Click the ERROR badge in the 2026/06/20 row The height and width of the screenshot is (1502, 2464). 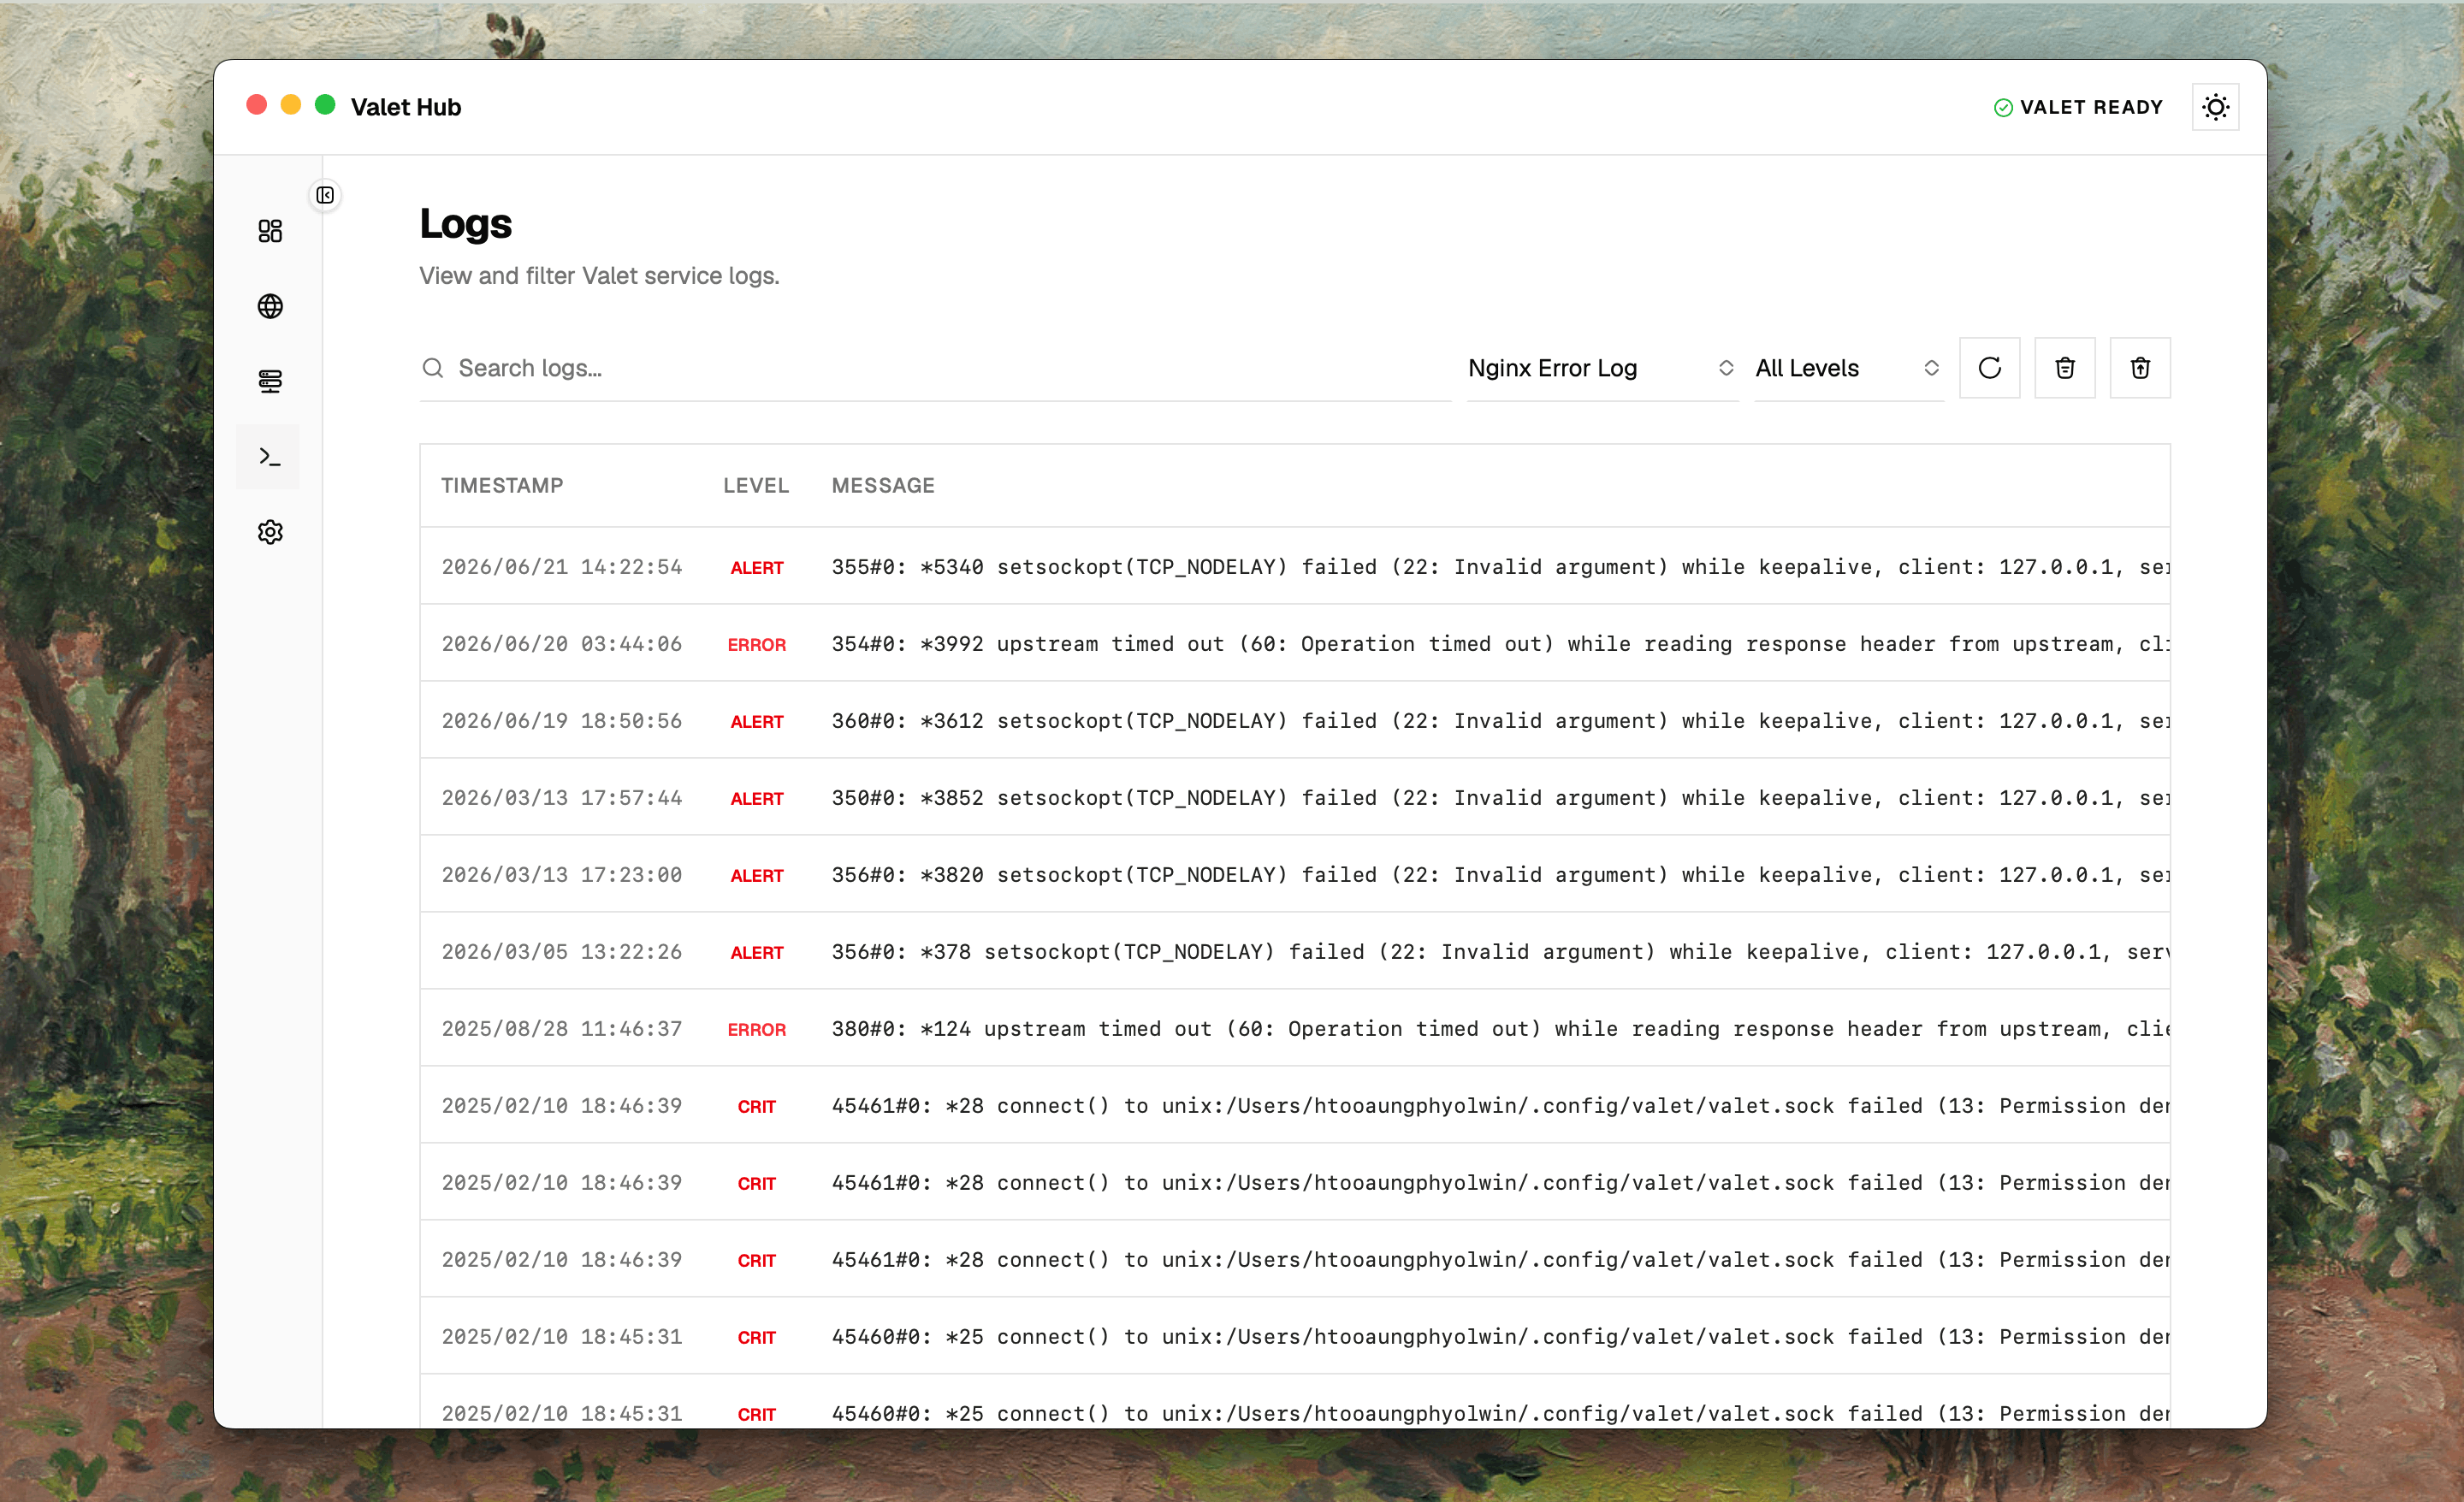(757, 645)
